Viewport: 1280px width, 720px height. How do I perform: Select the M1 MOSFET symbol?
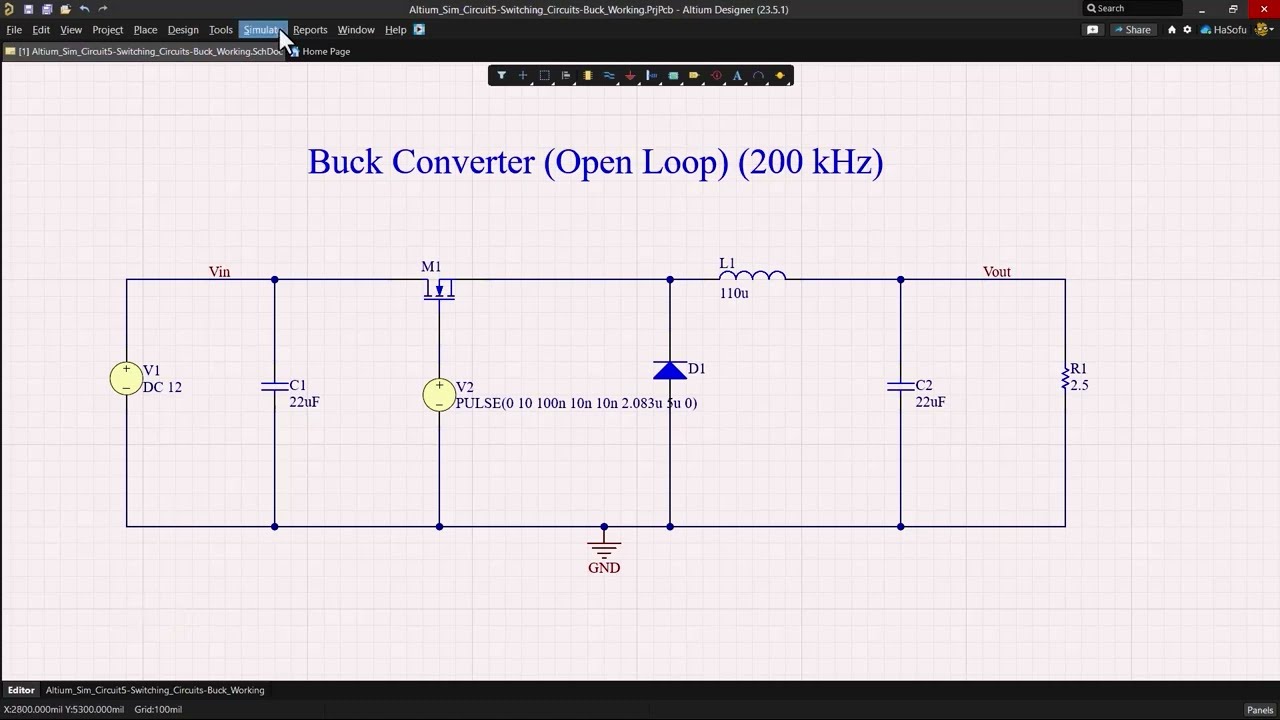[x=439, y=289]
